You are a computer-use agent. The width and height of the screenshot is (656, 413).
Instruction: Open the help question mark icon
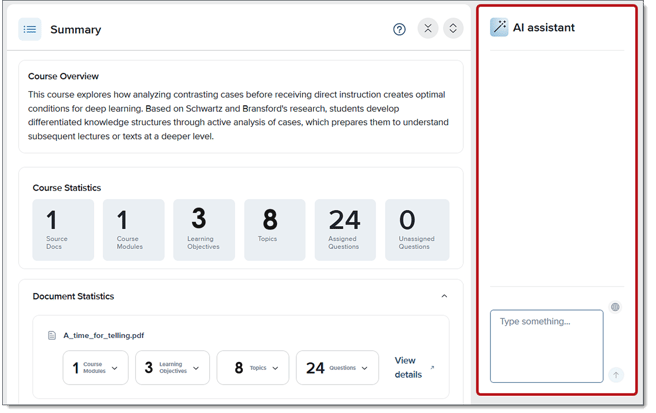pyautogui.click(x=399, y=29)
